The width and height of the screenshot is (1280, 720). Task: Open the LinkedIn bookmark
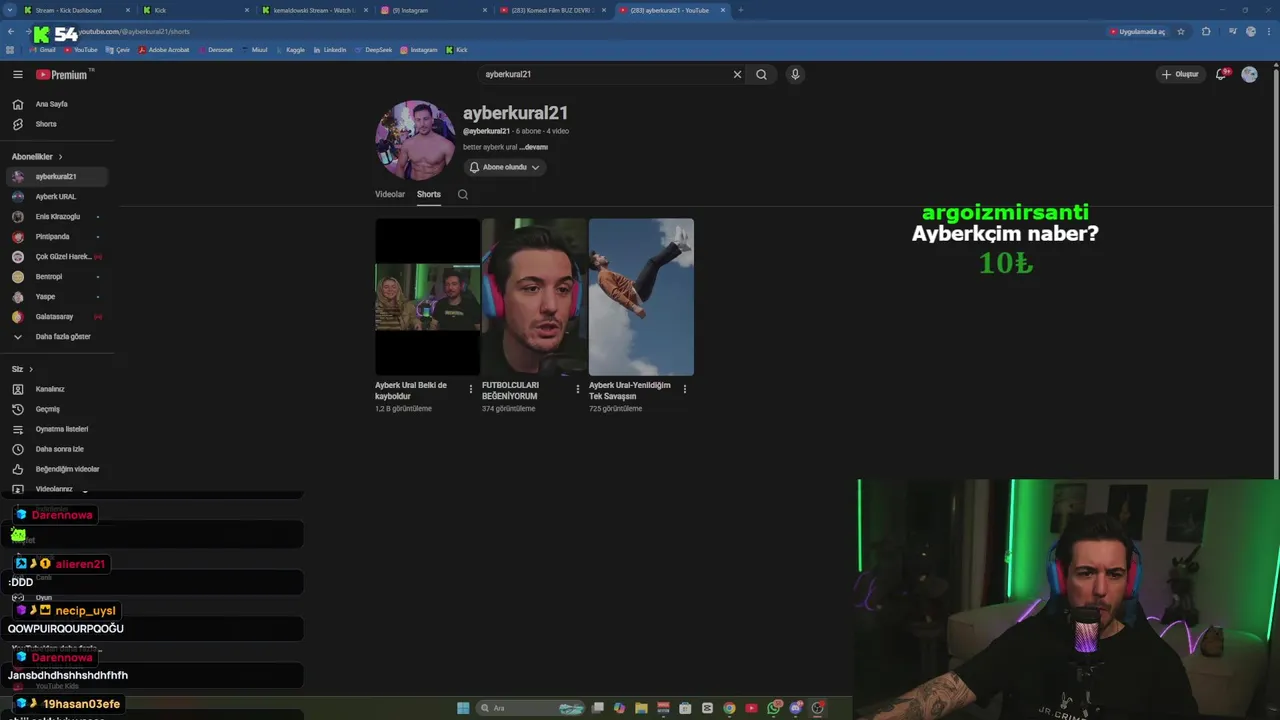point(330,50)
